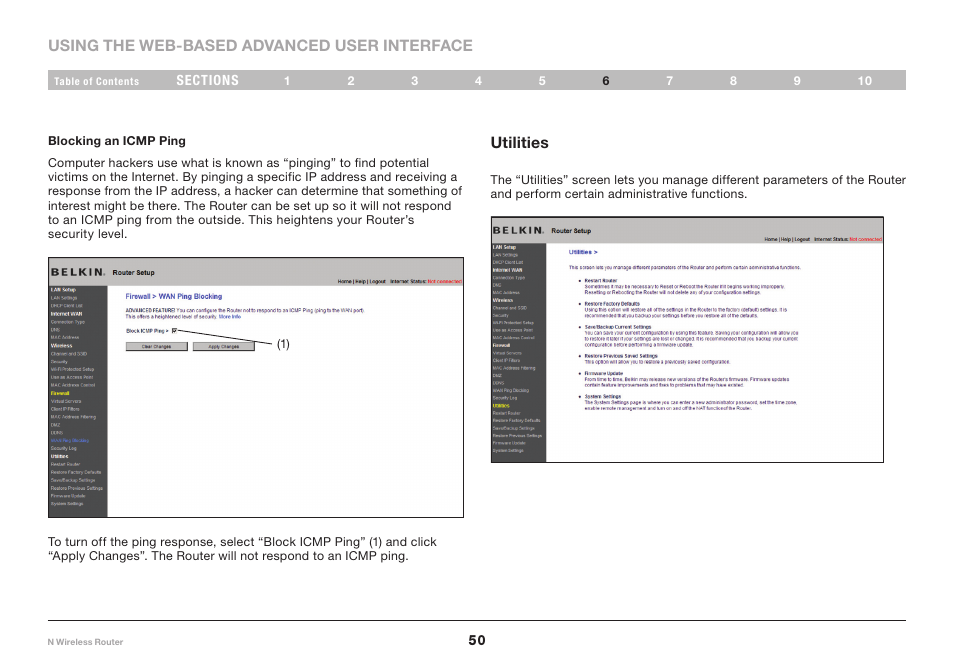
Task: Click Belkin logo in Utilities screenshot
Action: coord(518,231)
